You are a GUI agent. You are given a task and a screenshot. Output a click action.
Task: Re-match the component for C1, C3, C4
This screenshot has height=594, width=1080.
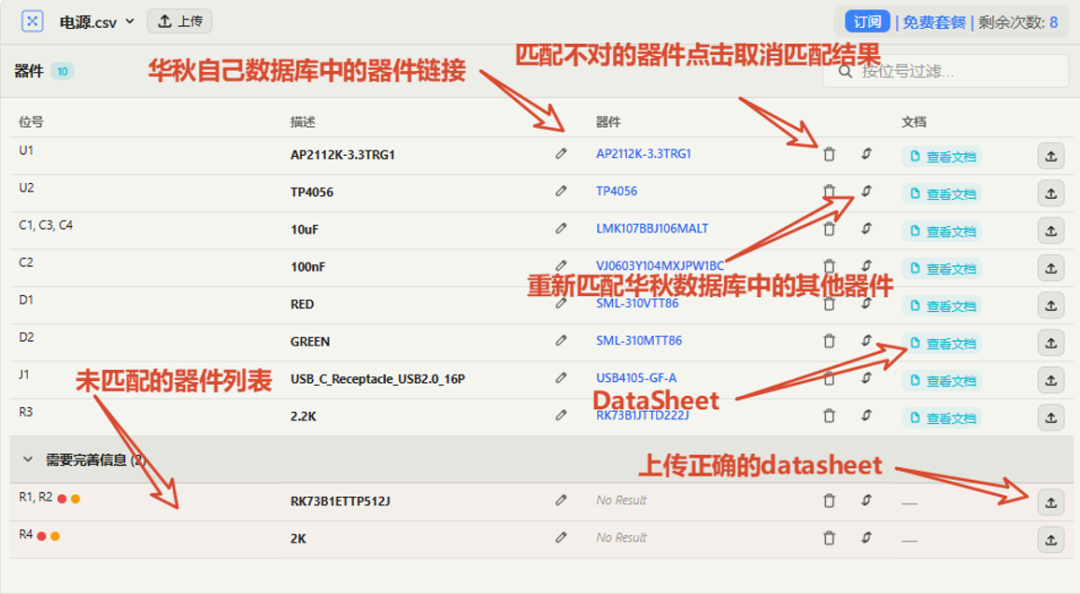(866, 228)
